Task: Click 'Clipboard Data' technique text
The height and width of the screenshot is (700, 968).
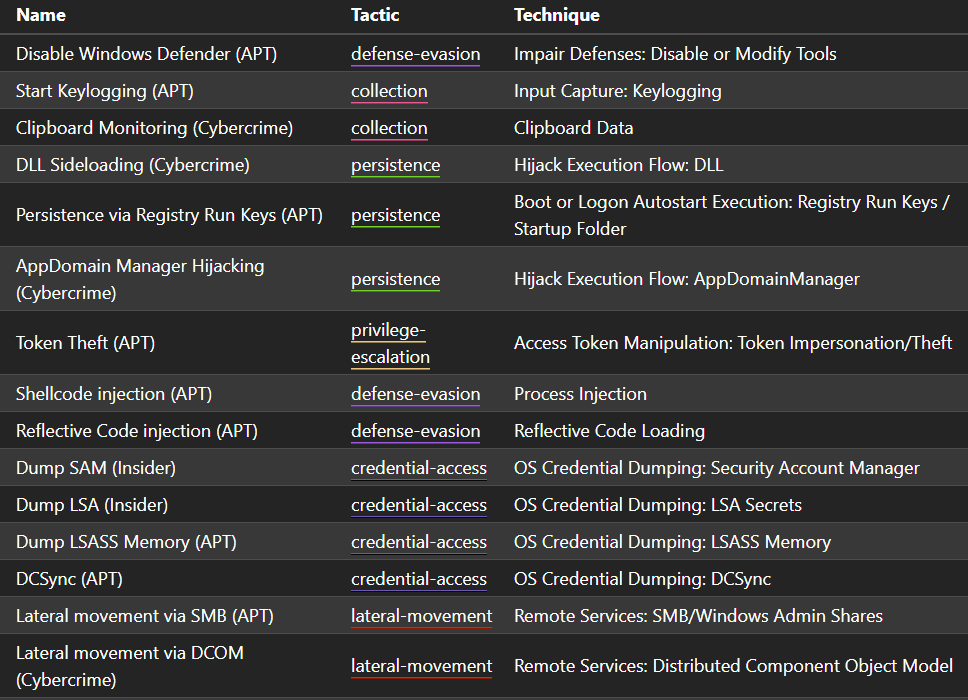Action: (x=574, y=128)
